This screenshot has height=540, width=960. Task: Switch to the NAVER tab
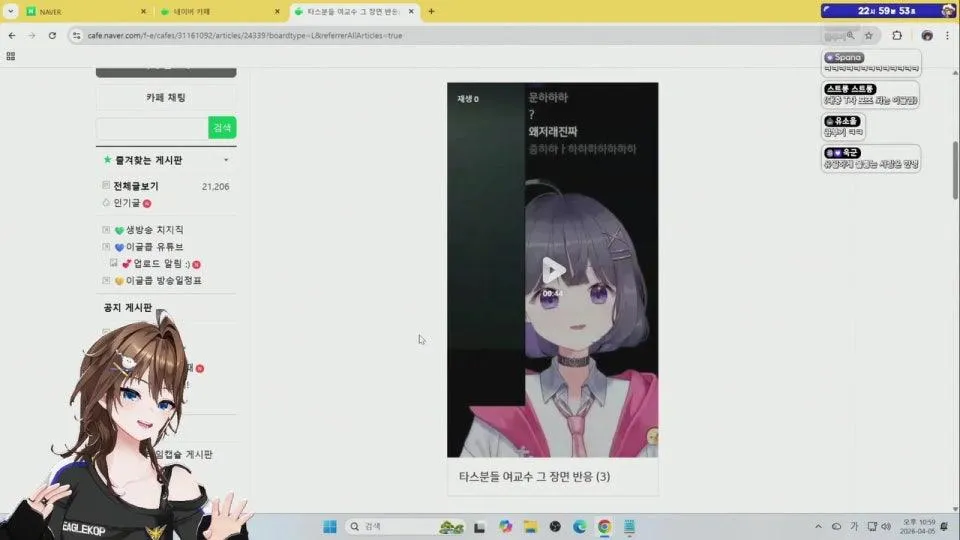tap(86, 12)
